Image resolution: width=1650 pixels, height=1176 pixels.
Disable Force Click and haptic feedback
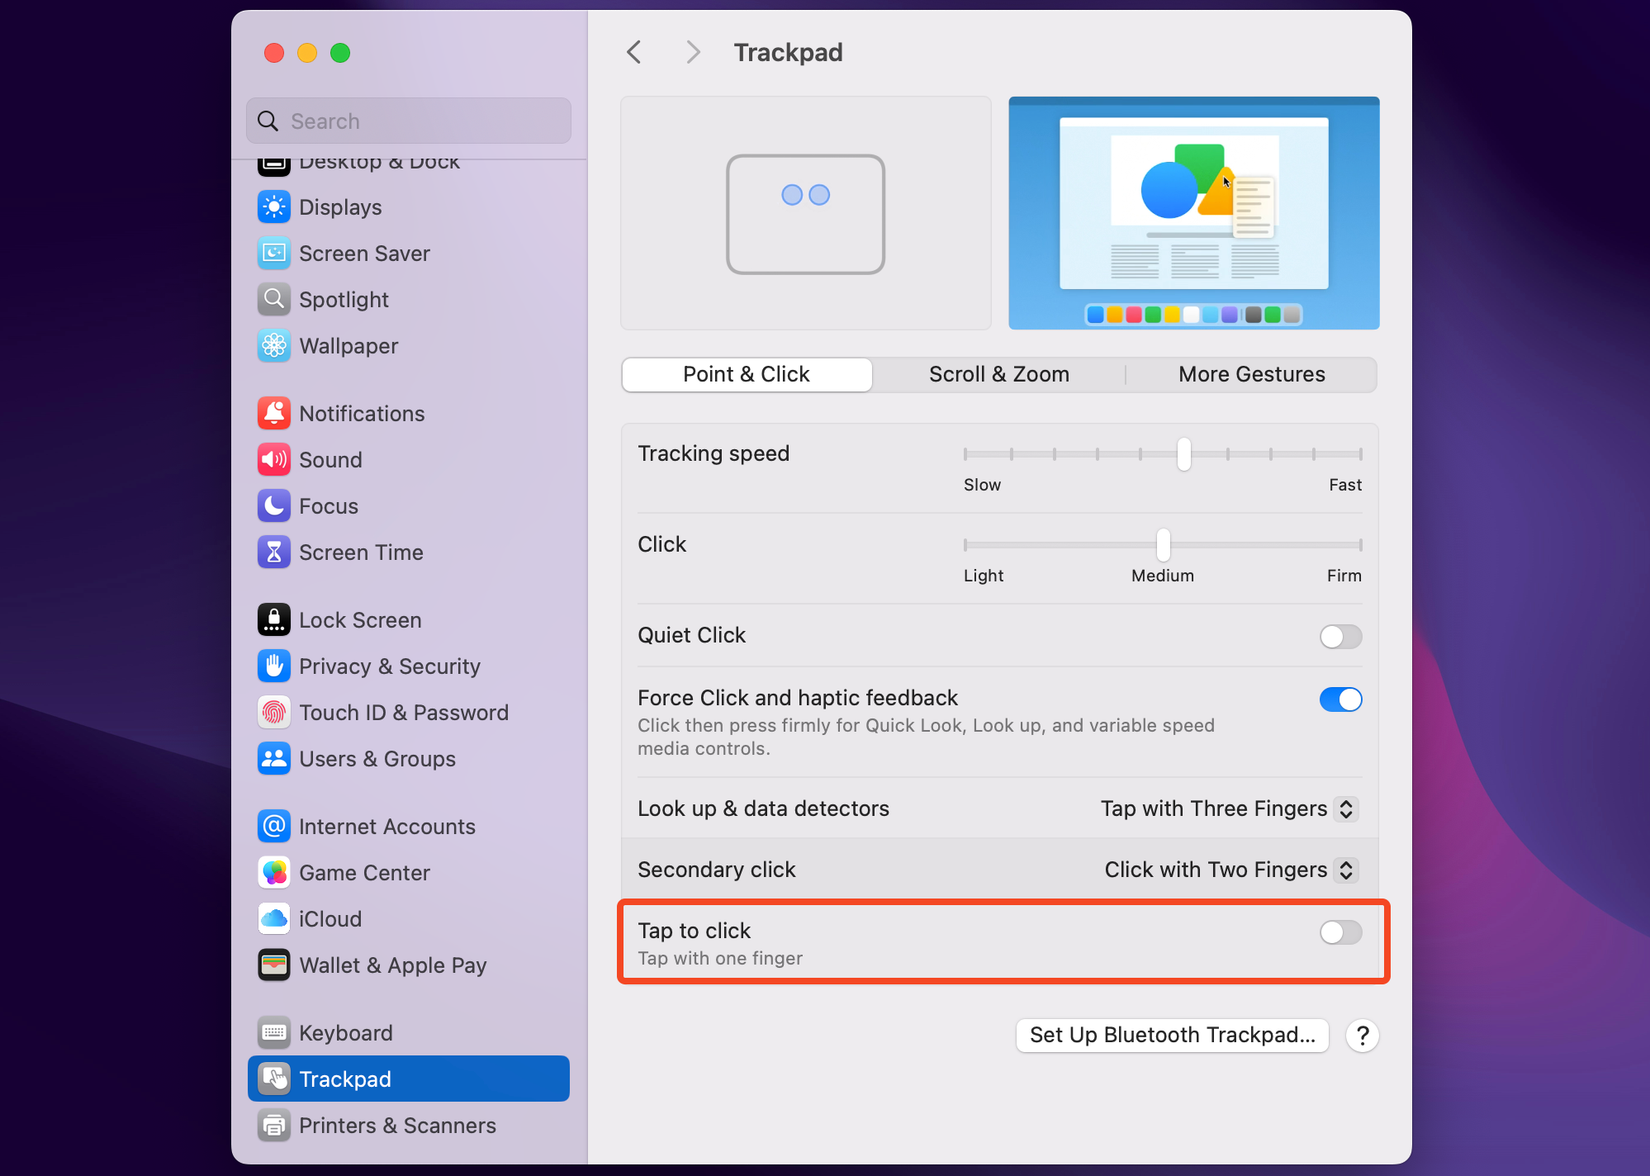1340,699
